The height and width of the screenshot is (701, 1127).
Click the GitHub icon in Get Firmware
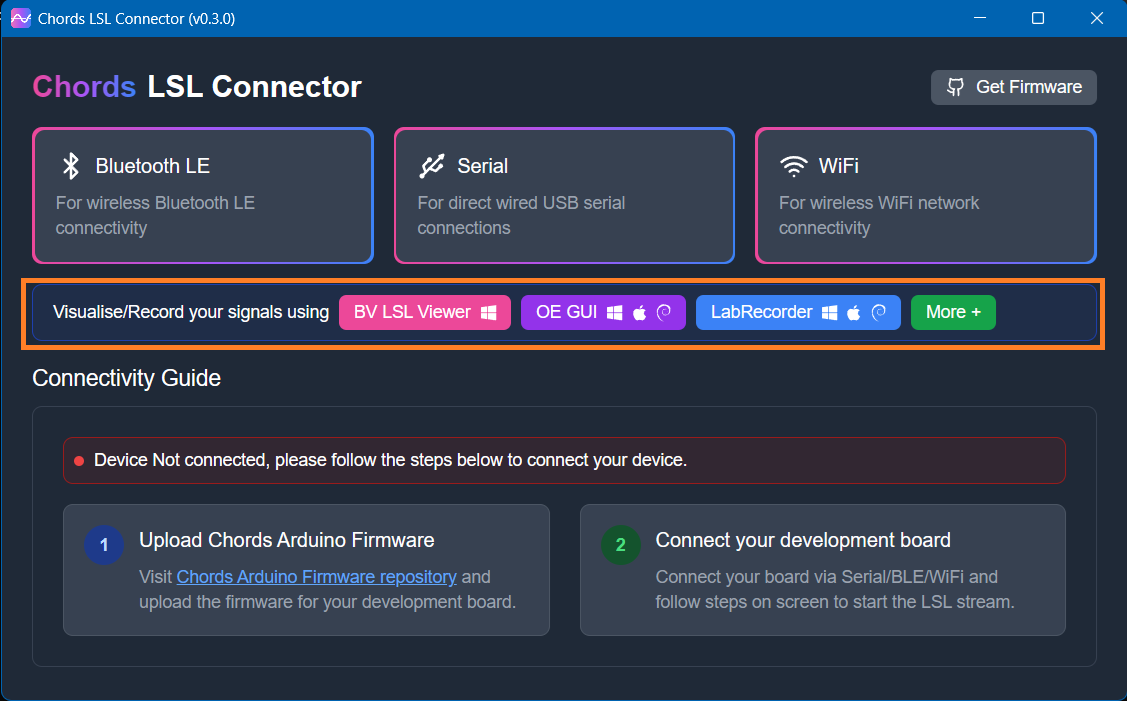coord(955,87)
